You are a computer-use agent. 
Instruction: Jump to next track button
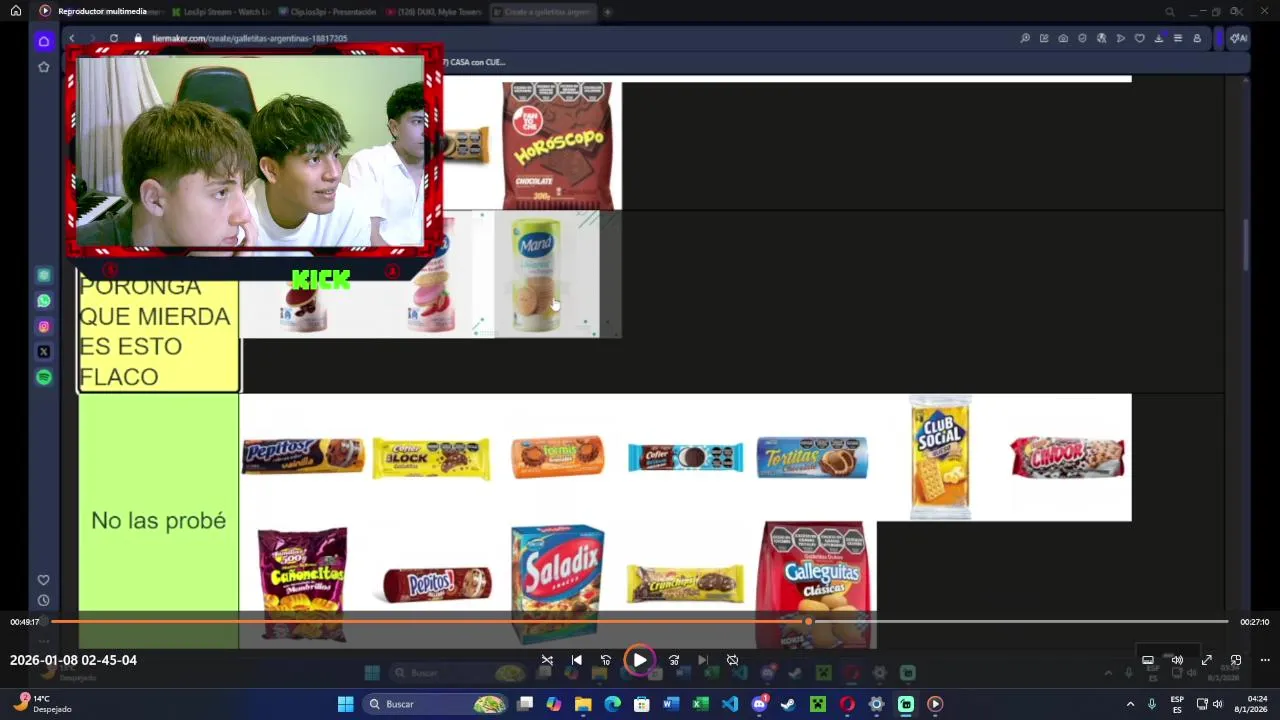click(703, 660)
